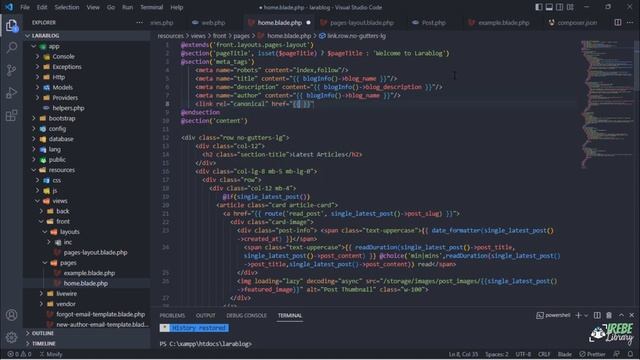Open the terminal launch profile dropdown
Image resolution: width=640 pixels, height=360 pixels.
586,315
